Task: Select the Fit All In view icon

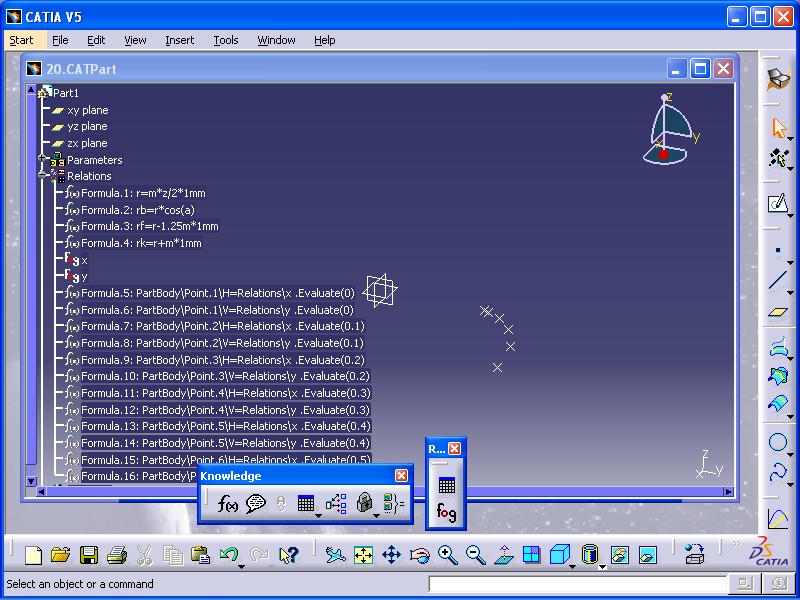Action: point(363,555)
